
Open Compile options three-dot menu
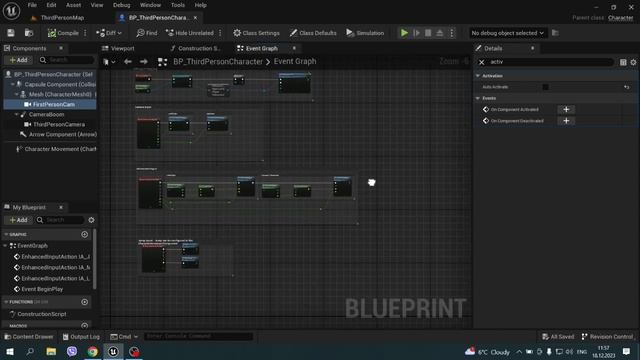click(x=85, y=33)
